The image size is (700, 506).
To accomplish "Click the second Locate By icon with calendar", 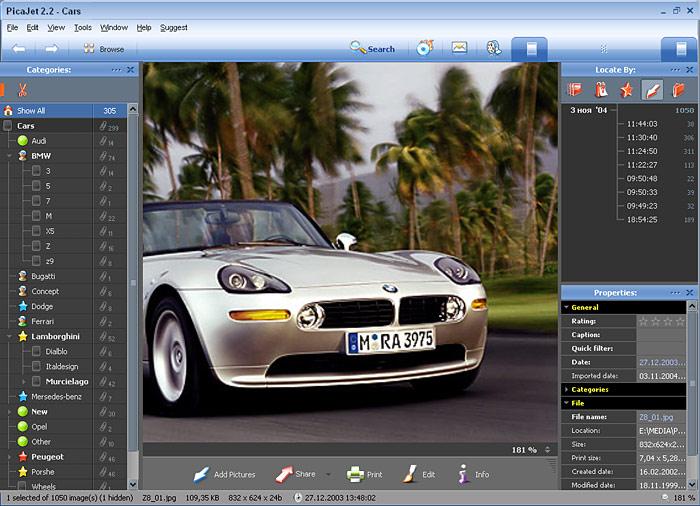I will click(x=601, y=90).
